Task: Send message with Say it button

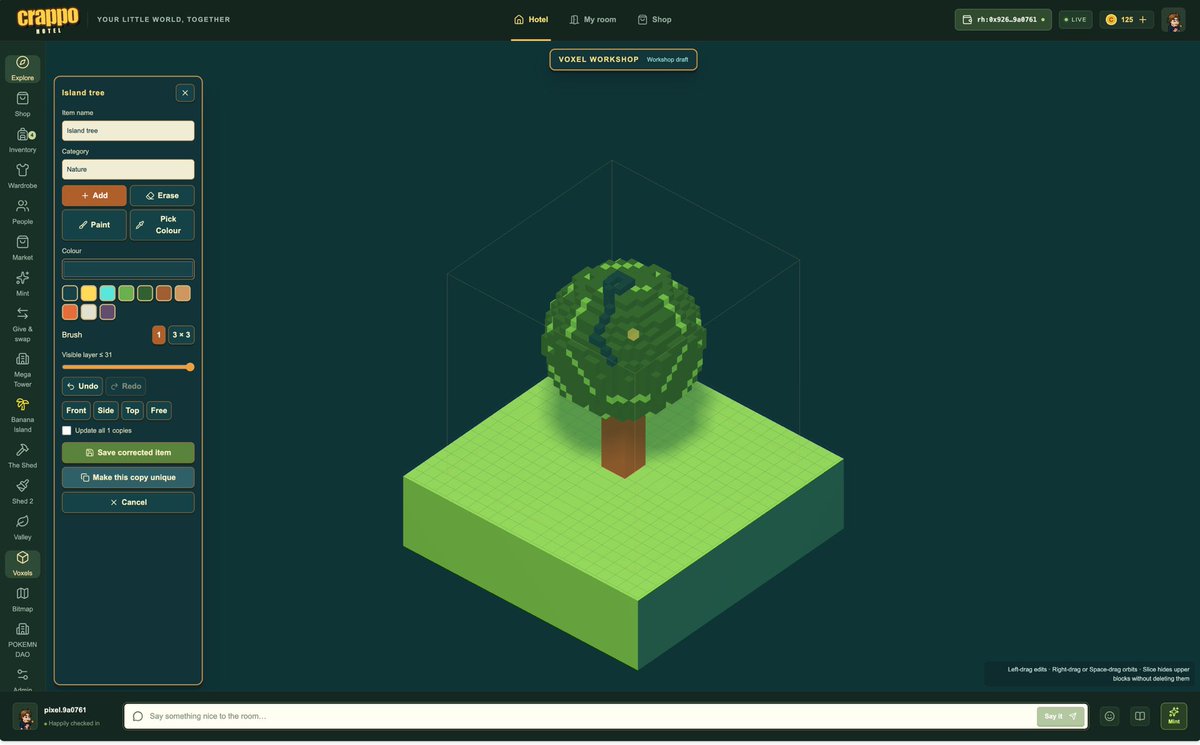Action: pyautogui.click(x=1060, y=716)
